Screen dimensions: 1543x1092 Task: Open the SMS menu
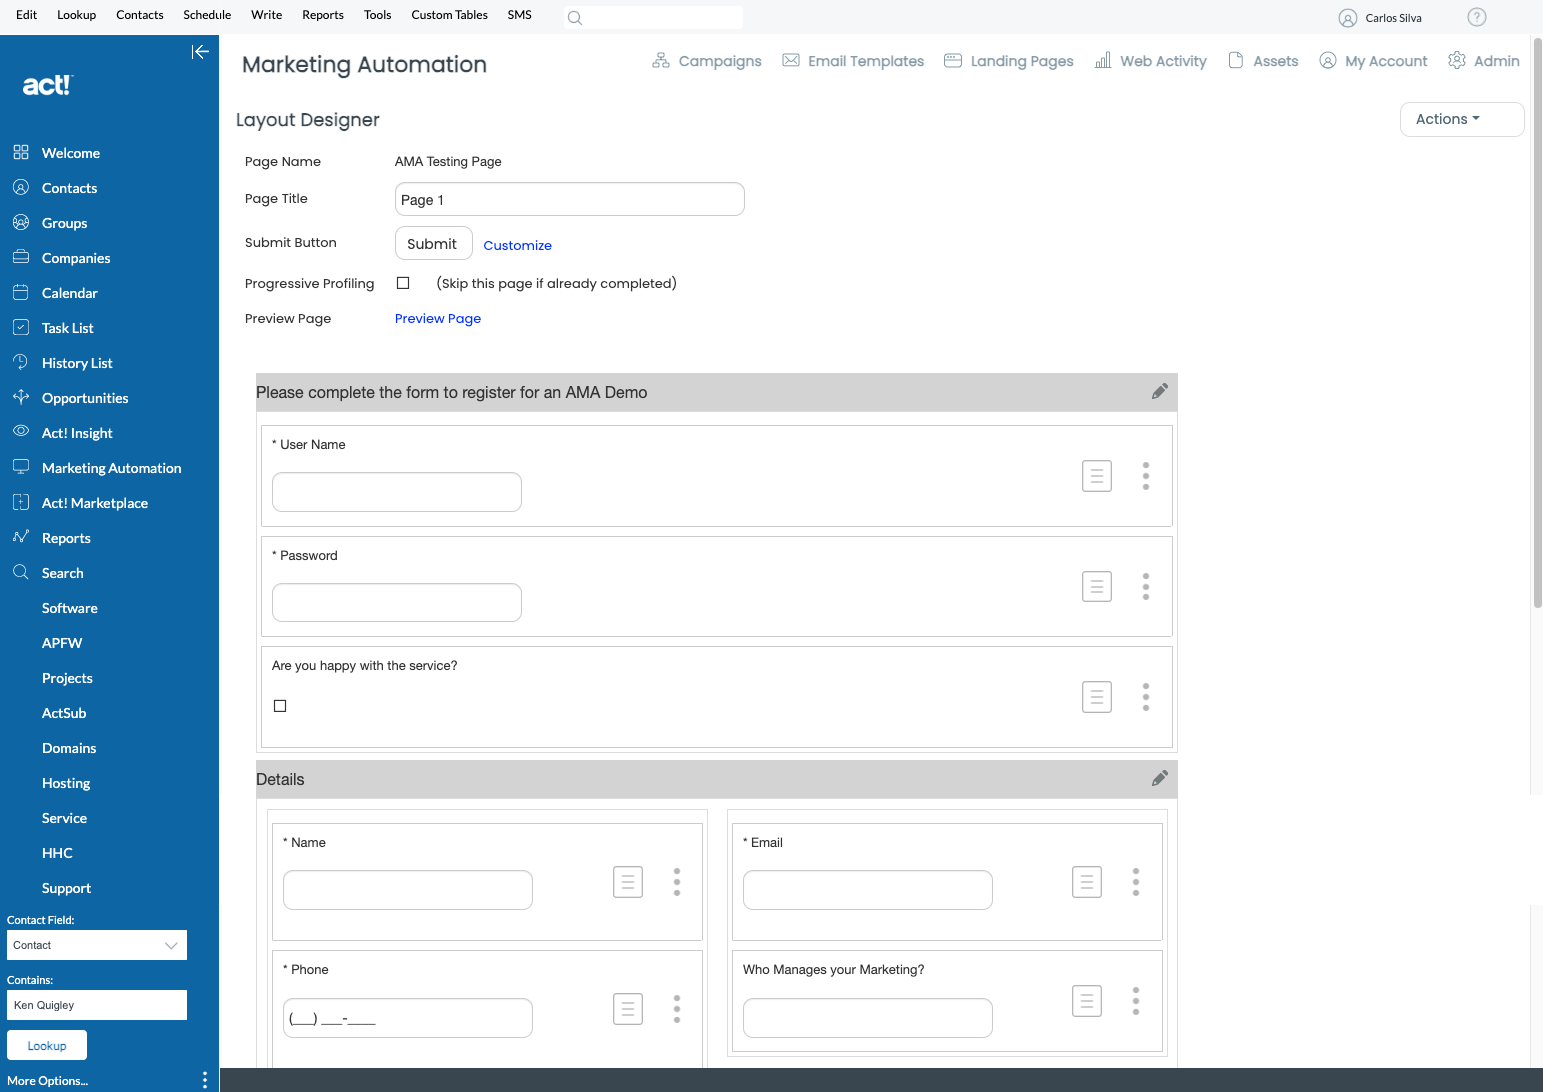[519, 15]
